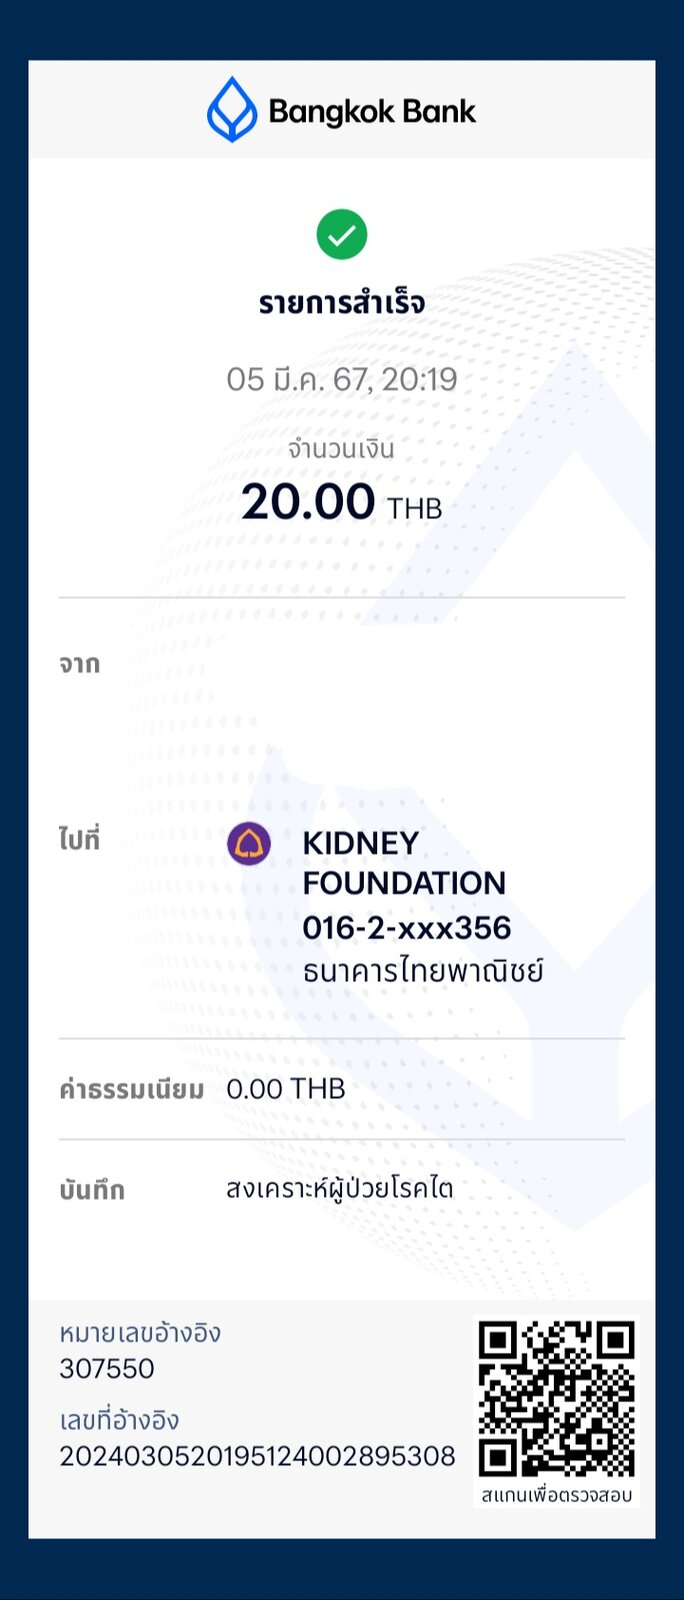Tap the สแกนเพื่อตรวจสอบ caption
Viewport: 684px width, 1600px height.
[556, 1495]
